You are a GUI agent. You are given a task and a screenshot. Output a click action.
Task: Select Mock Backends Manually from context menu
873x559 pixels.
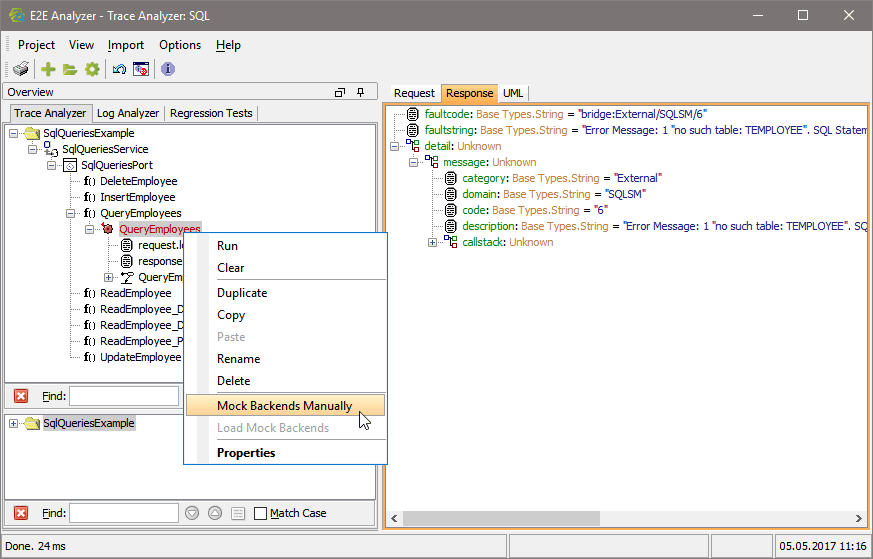pyautogui.click(x=284, y=406)
